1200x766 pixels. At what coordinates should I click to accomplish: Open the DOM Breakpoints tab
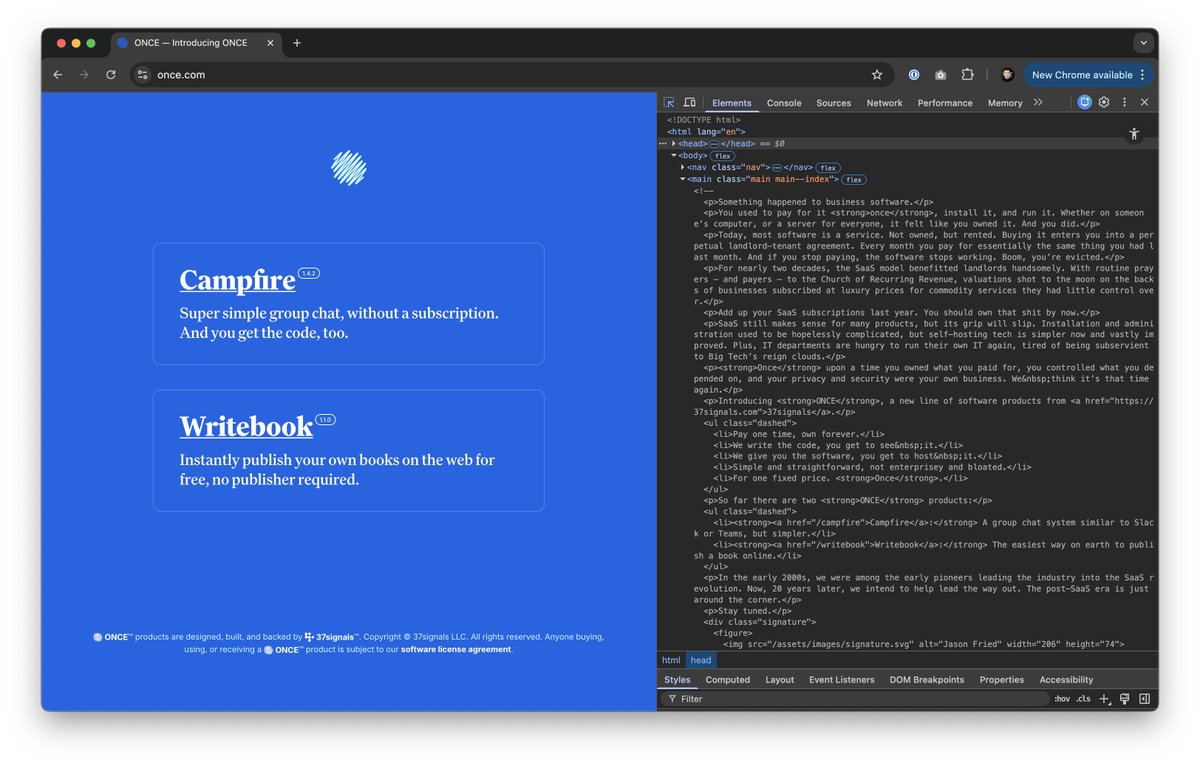927,680
